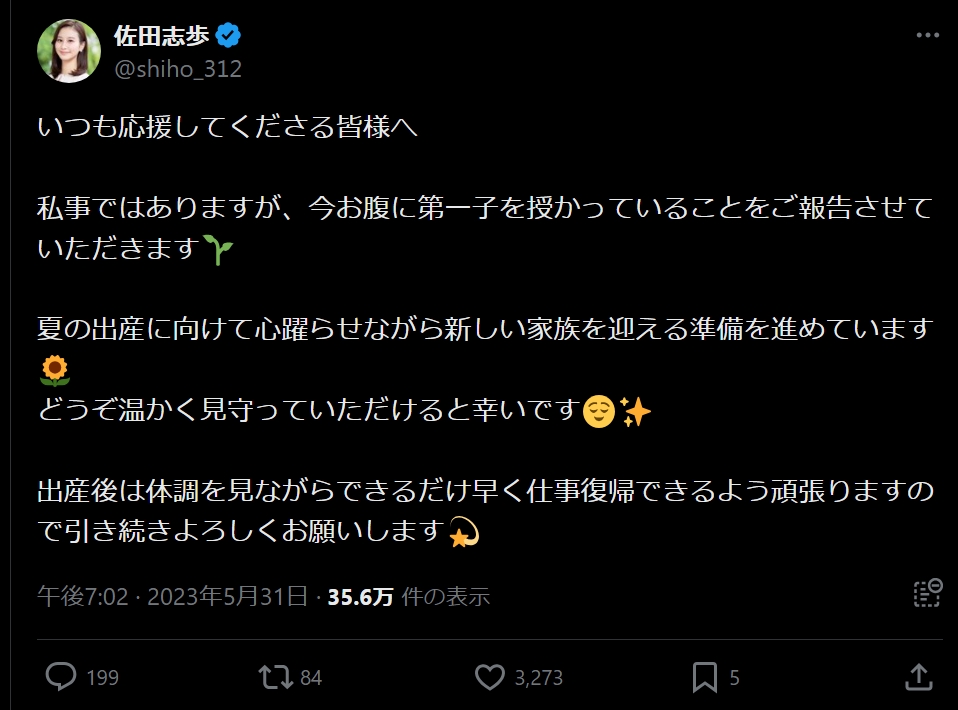Click the icon at right end of timestamp row
The width and height of the screenshot is (958, 710).
point(927,592)
